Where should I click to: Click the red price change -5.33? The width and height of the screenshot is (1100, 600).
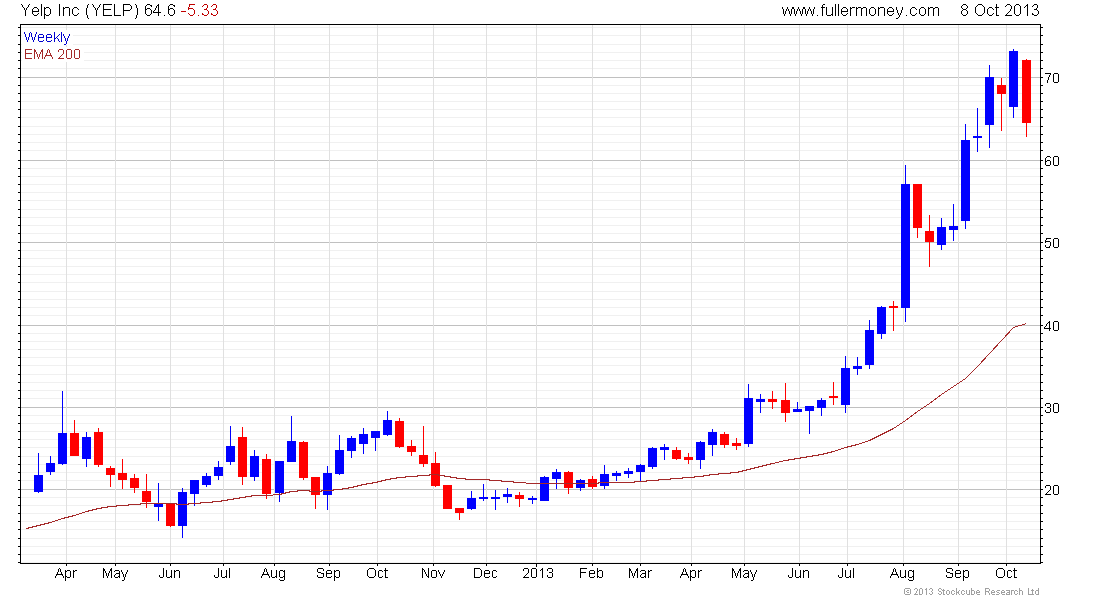point(199,11)
